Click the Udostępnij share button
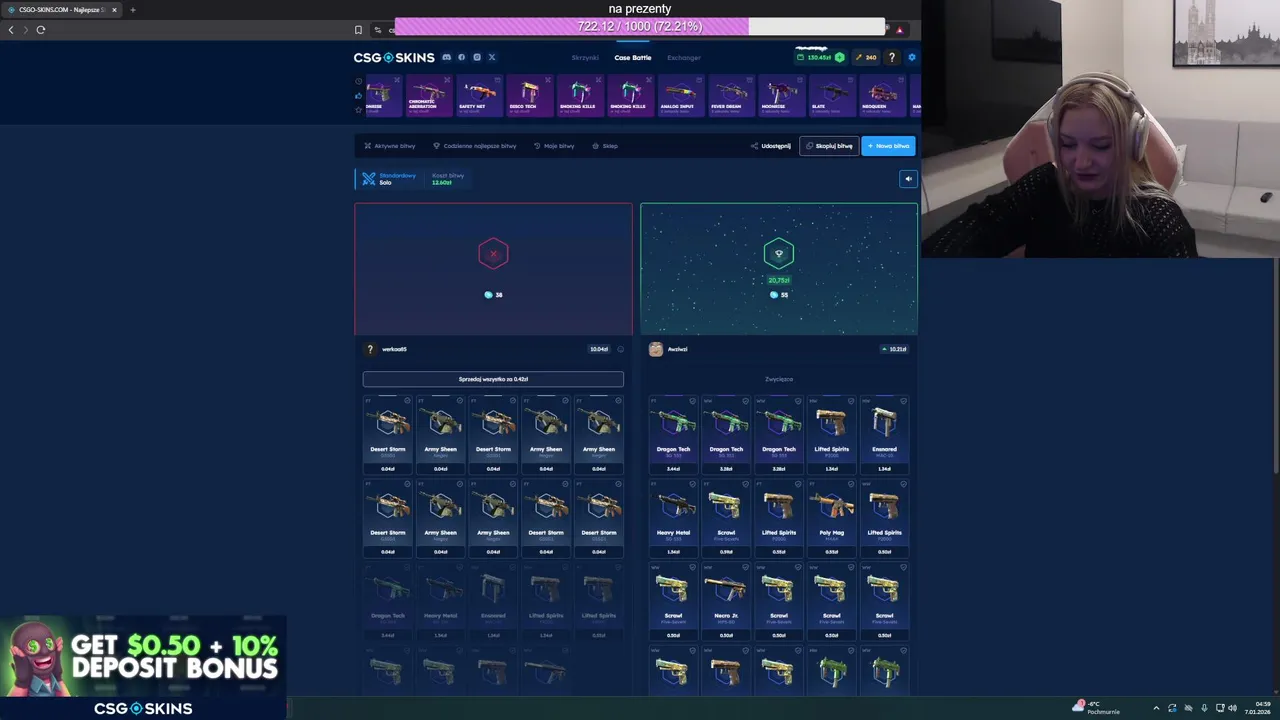Screen dimensions: 1280x720 [x=771, y=146]
